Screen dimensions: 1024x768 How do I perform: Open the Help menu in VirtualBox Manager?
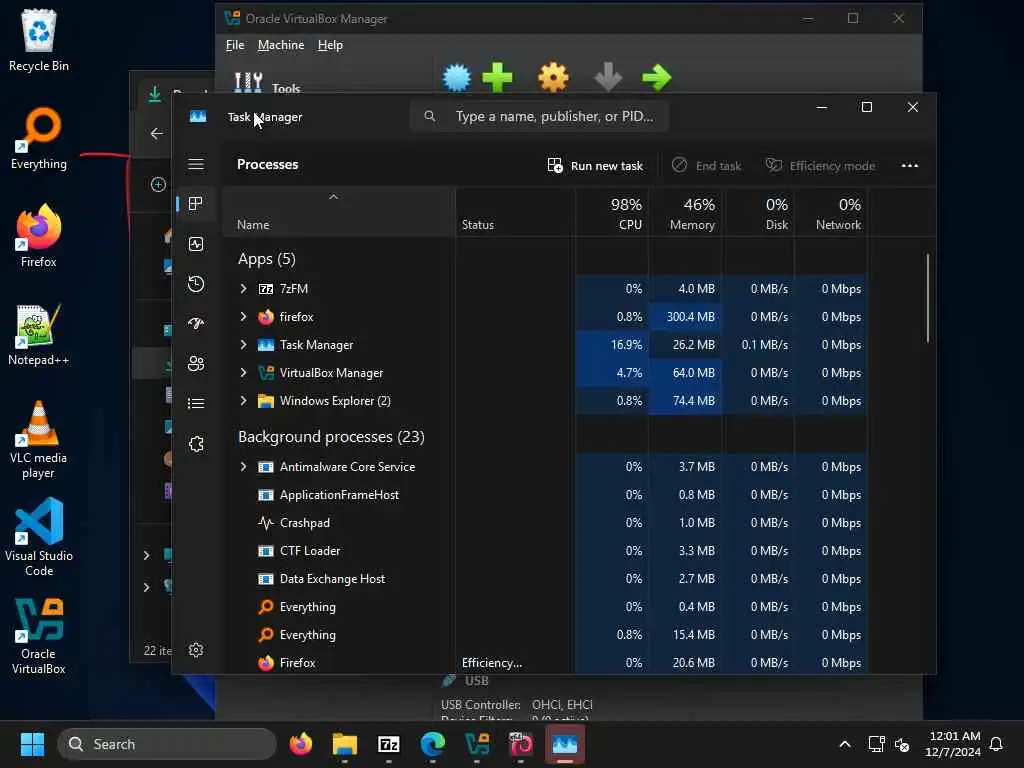point(330,45)
